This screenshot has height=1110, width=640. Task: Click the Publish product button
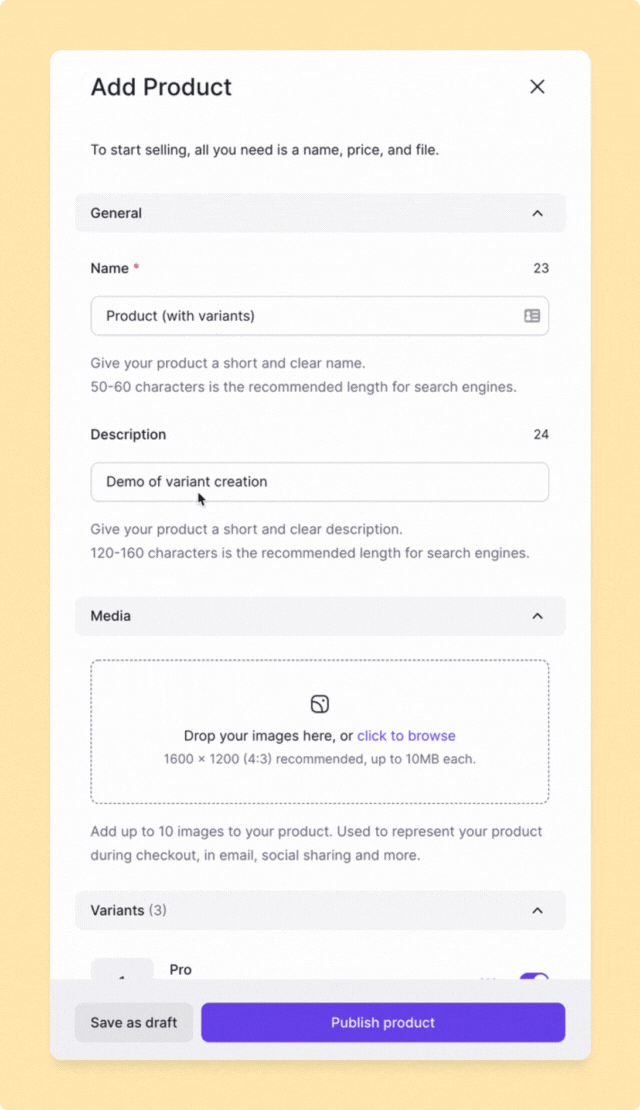383,1023
